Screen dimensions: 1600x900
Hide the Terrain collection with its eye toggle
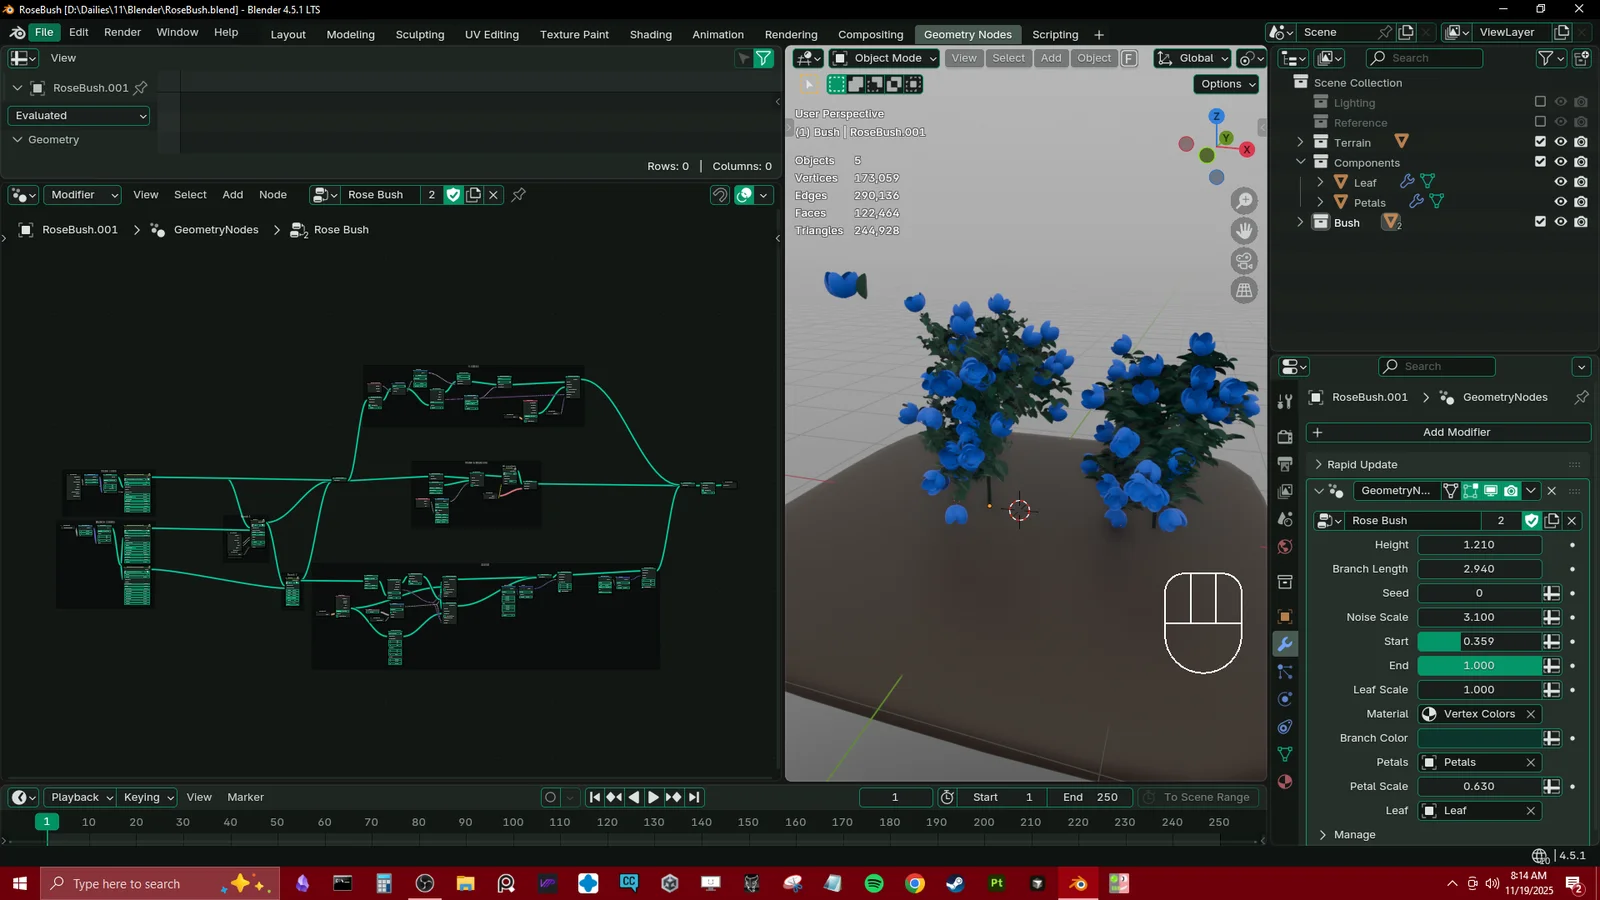point(1560,142)
